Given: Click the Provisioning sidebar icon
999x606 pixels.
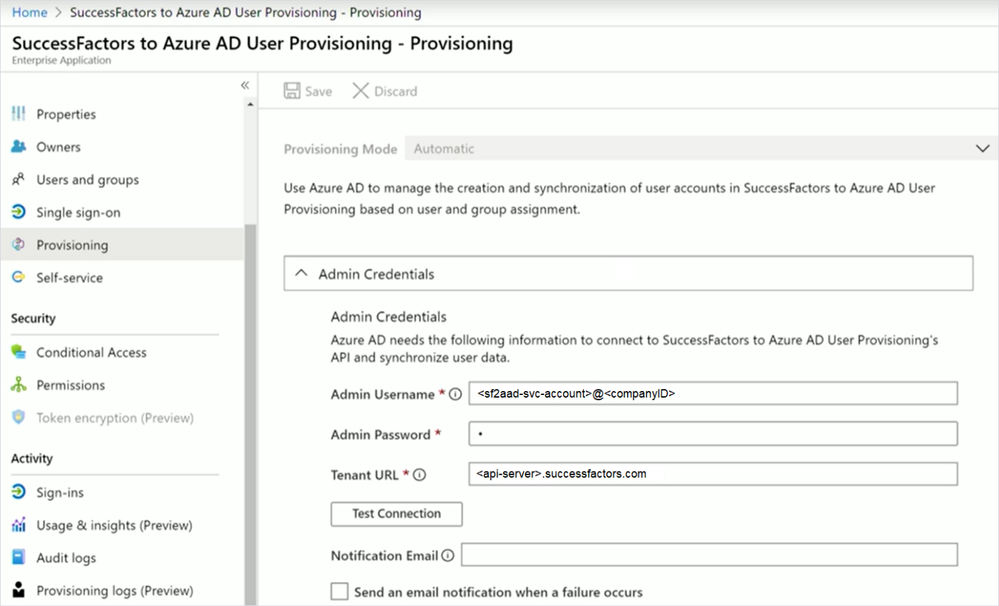Looking at the screenshot, I should point(18,244).
